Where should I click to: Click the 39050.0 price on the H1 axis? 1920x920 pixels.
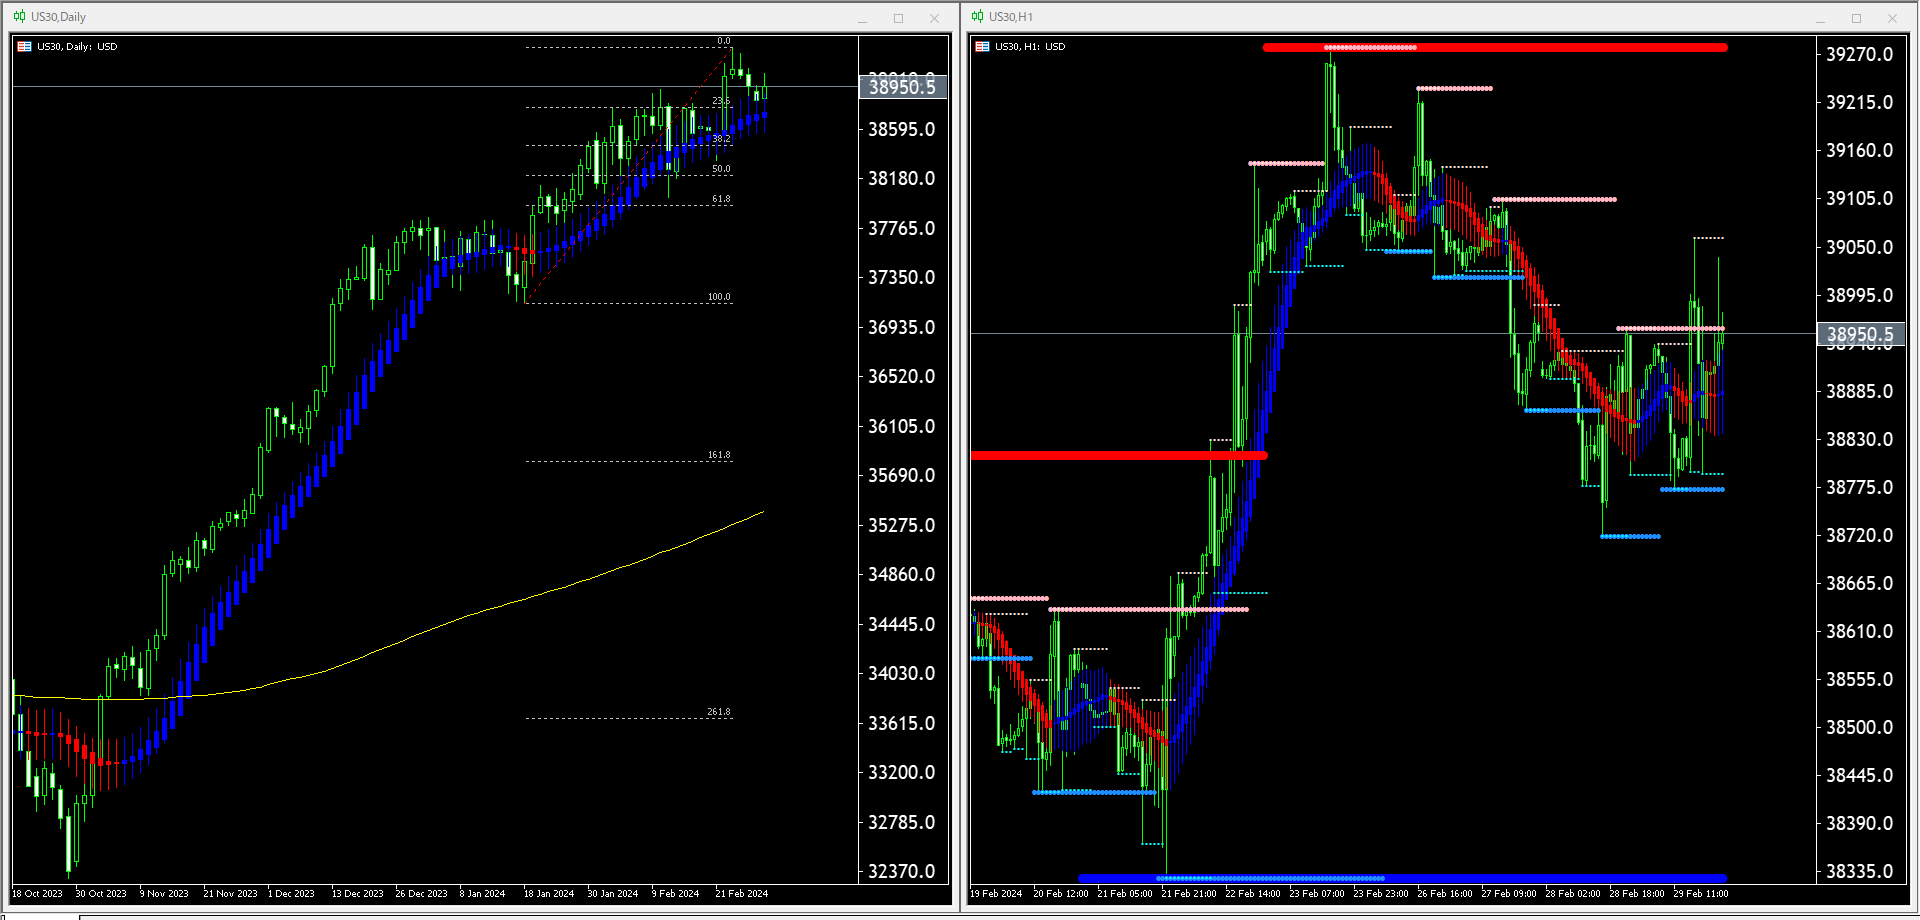point(1860,247)
